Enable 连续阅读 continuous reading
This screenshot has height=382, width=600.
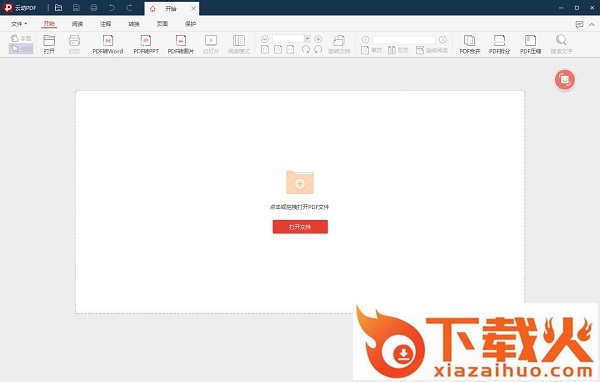point(432,50)
